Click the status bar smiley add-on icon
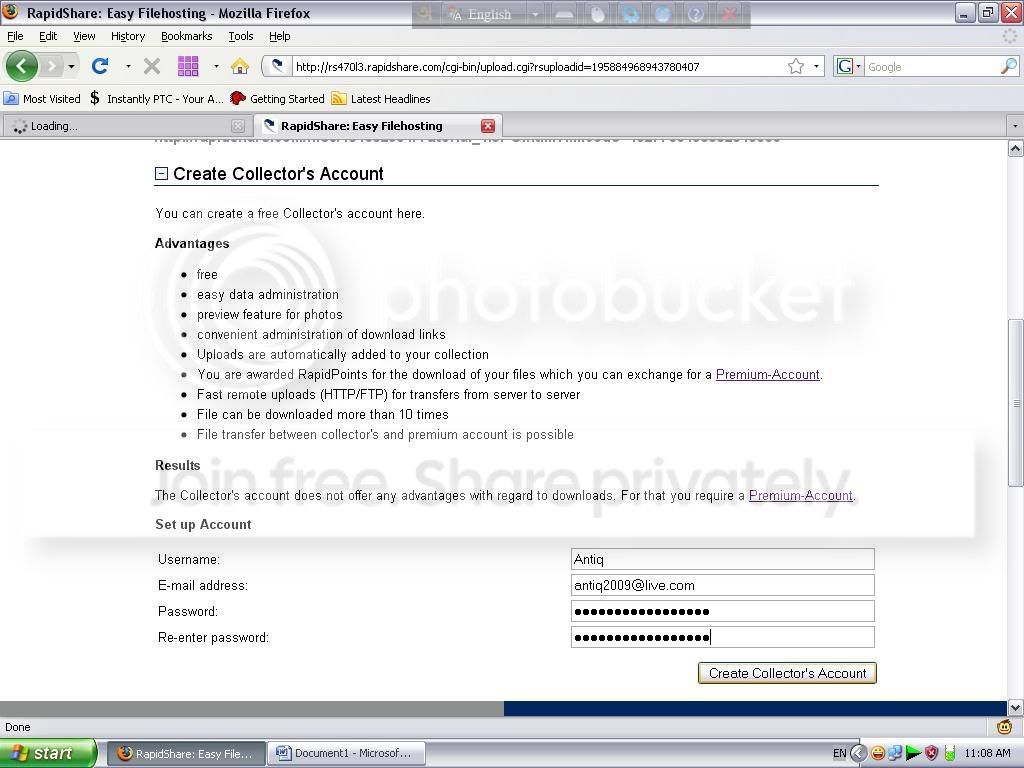This screenshot has height=768, width=1024. pyautogui.click(x=1004, y=727)
